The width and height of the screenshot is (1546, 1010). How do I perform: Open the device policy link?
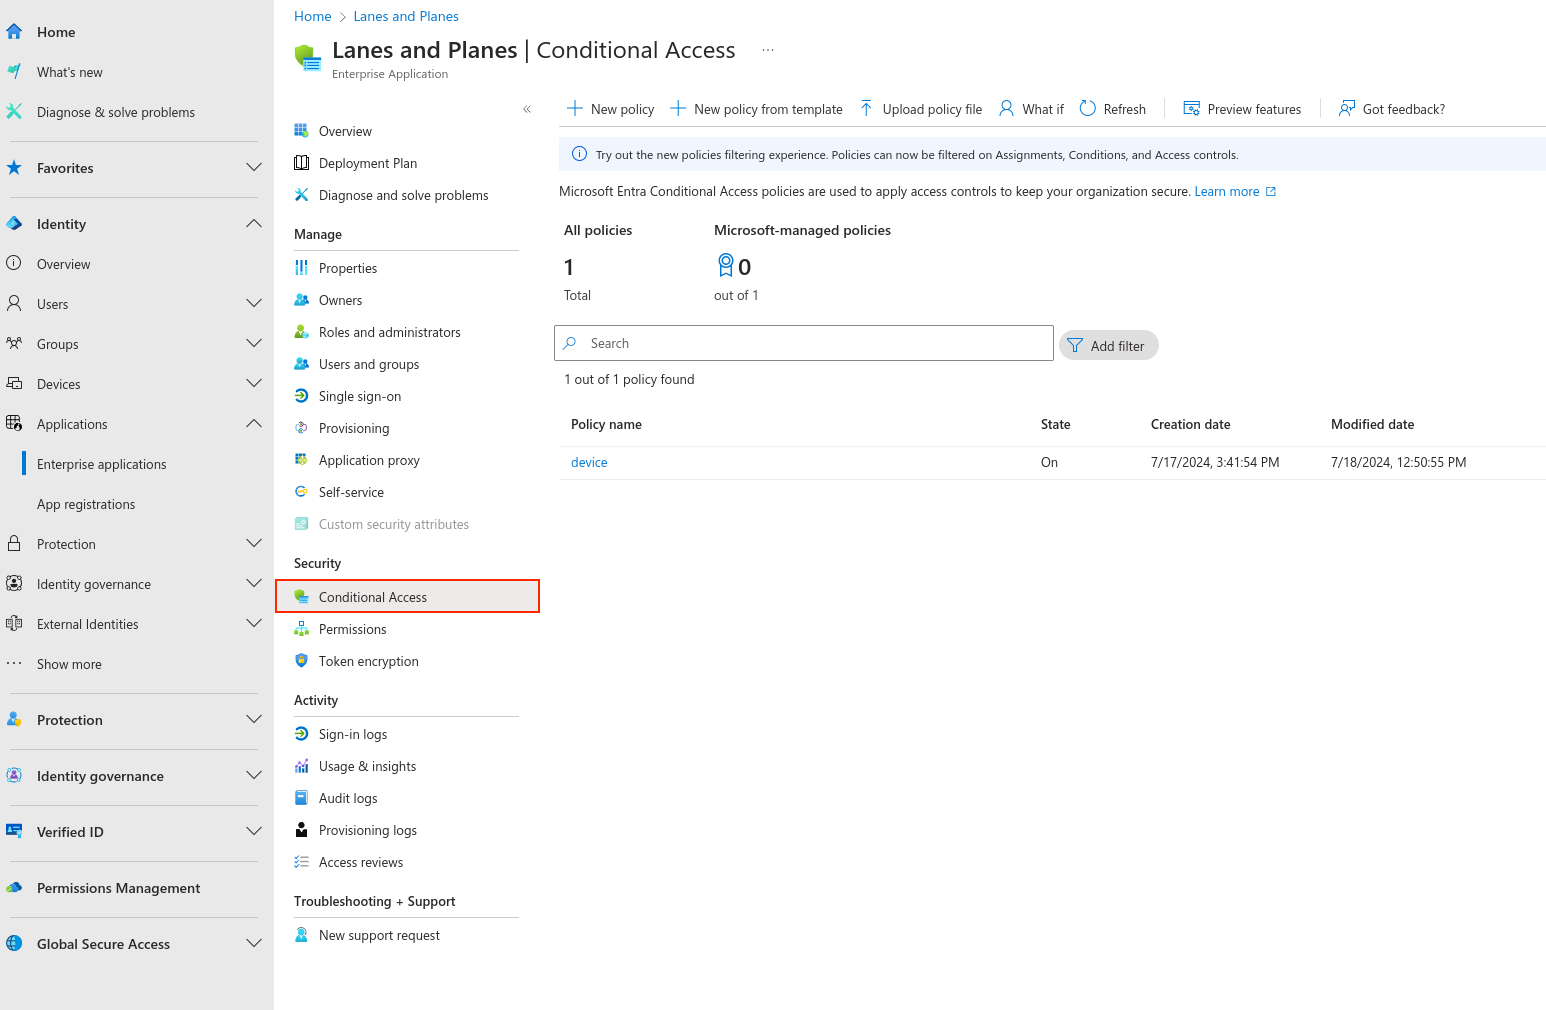(589, 462)
